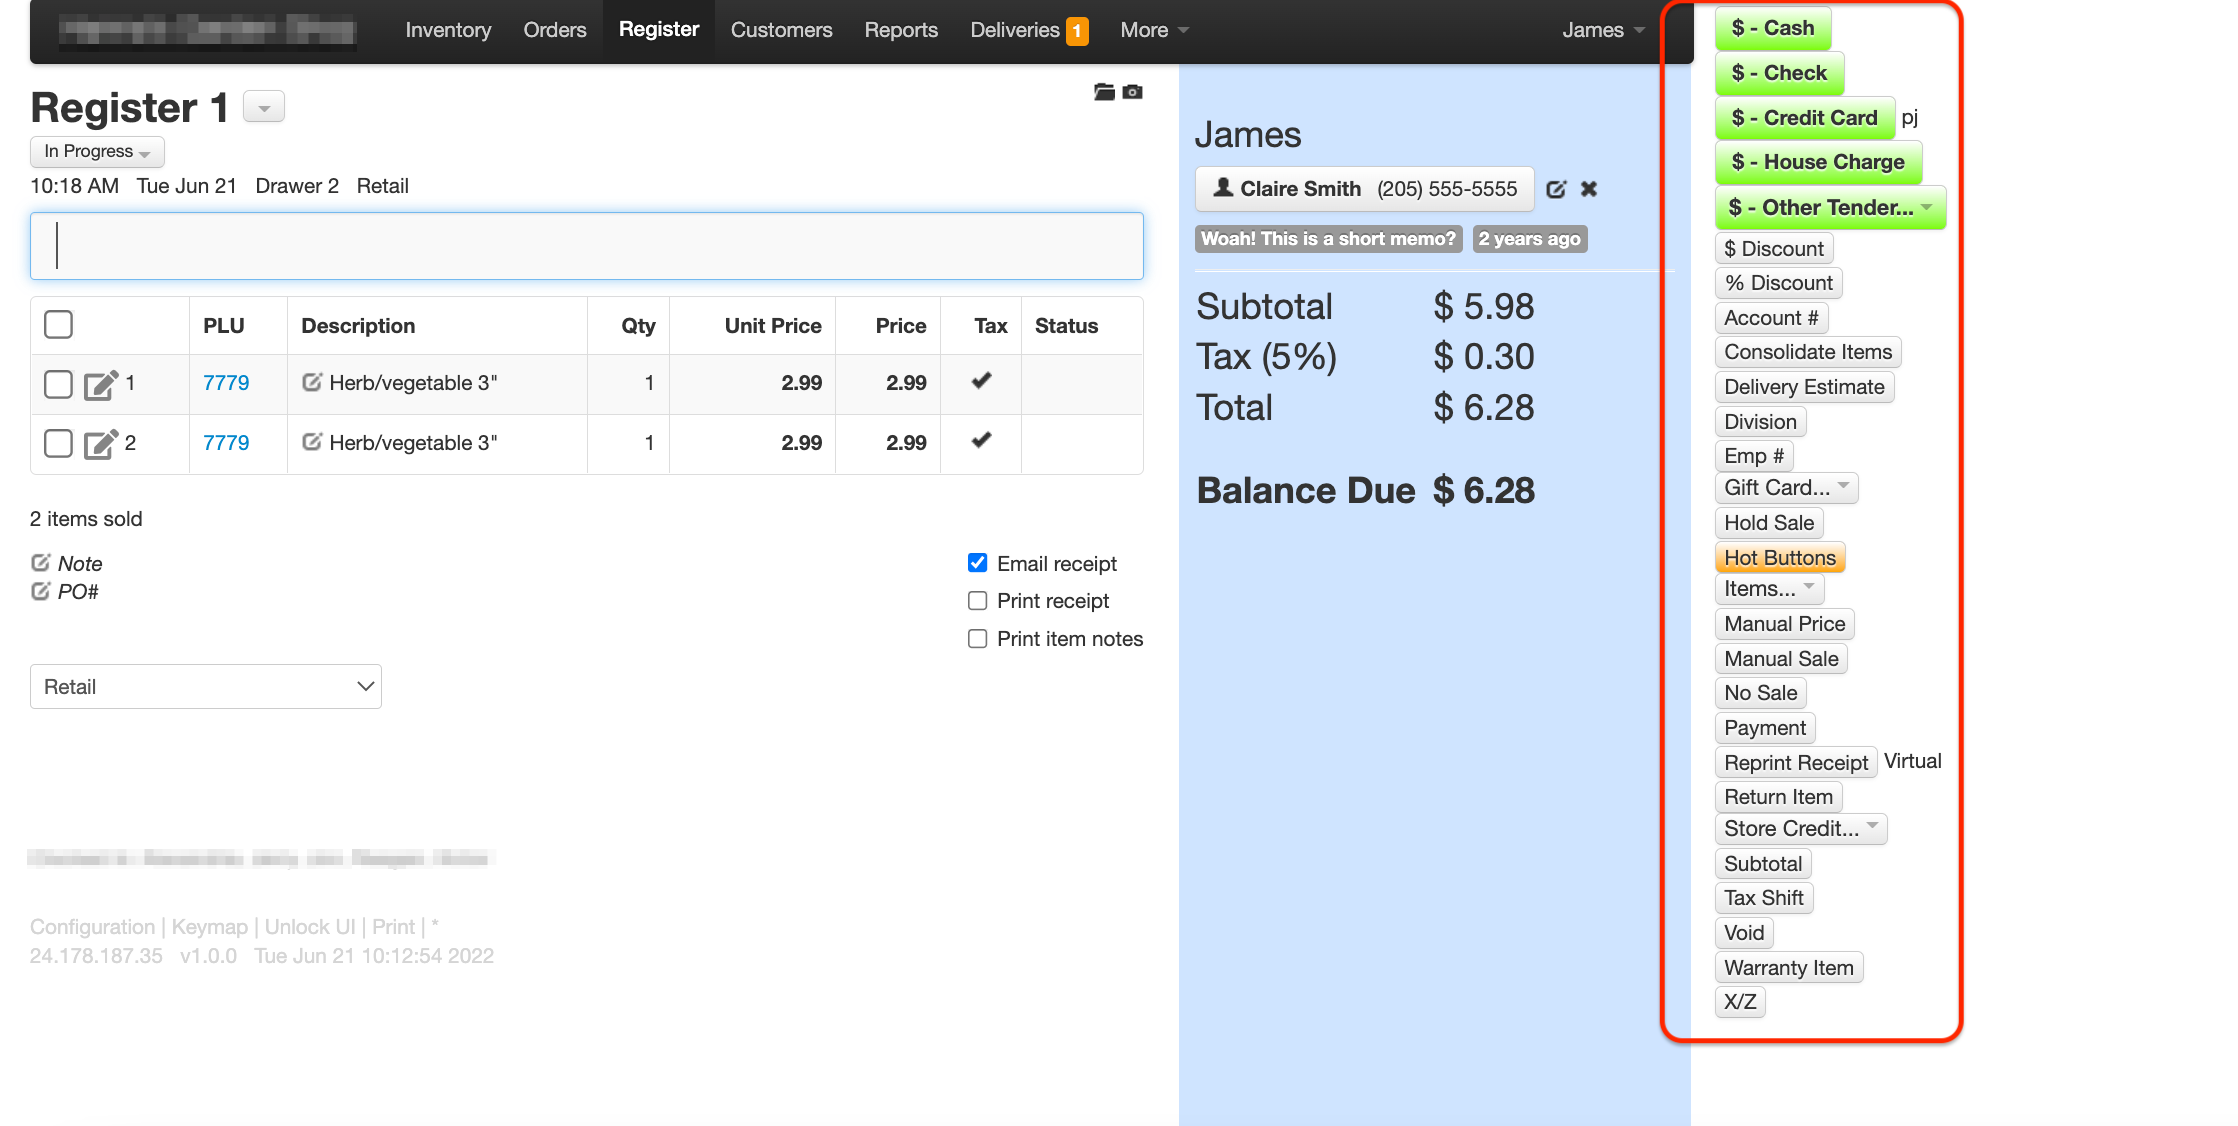Enable the Print receipt checkbox
2238x1126 pixels.
[978, 601]
